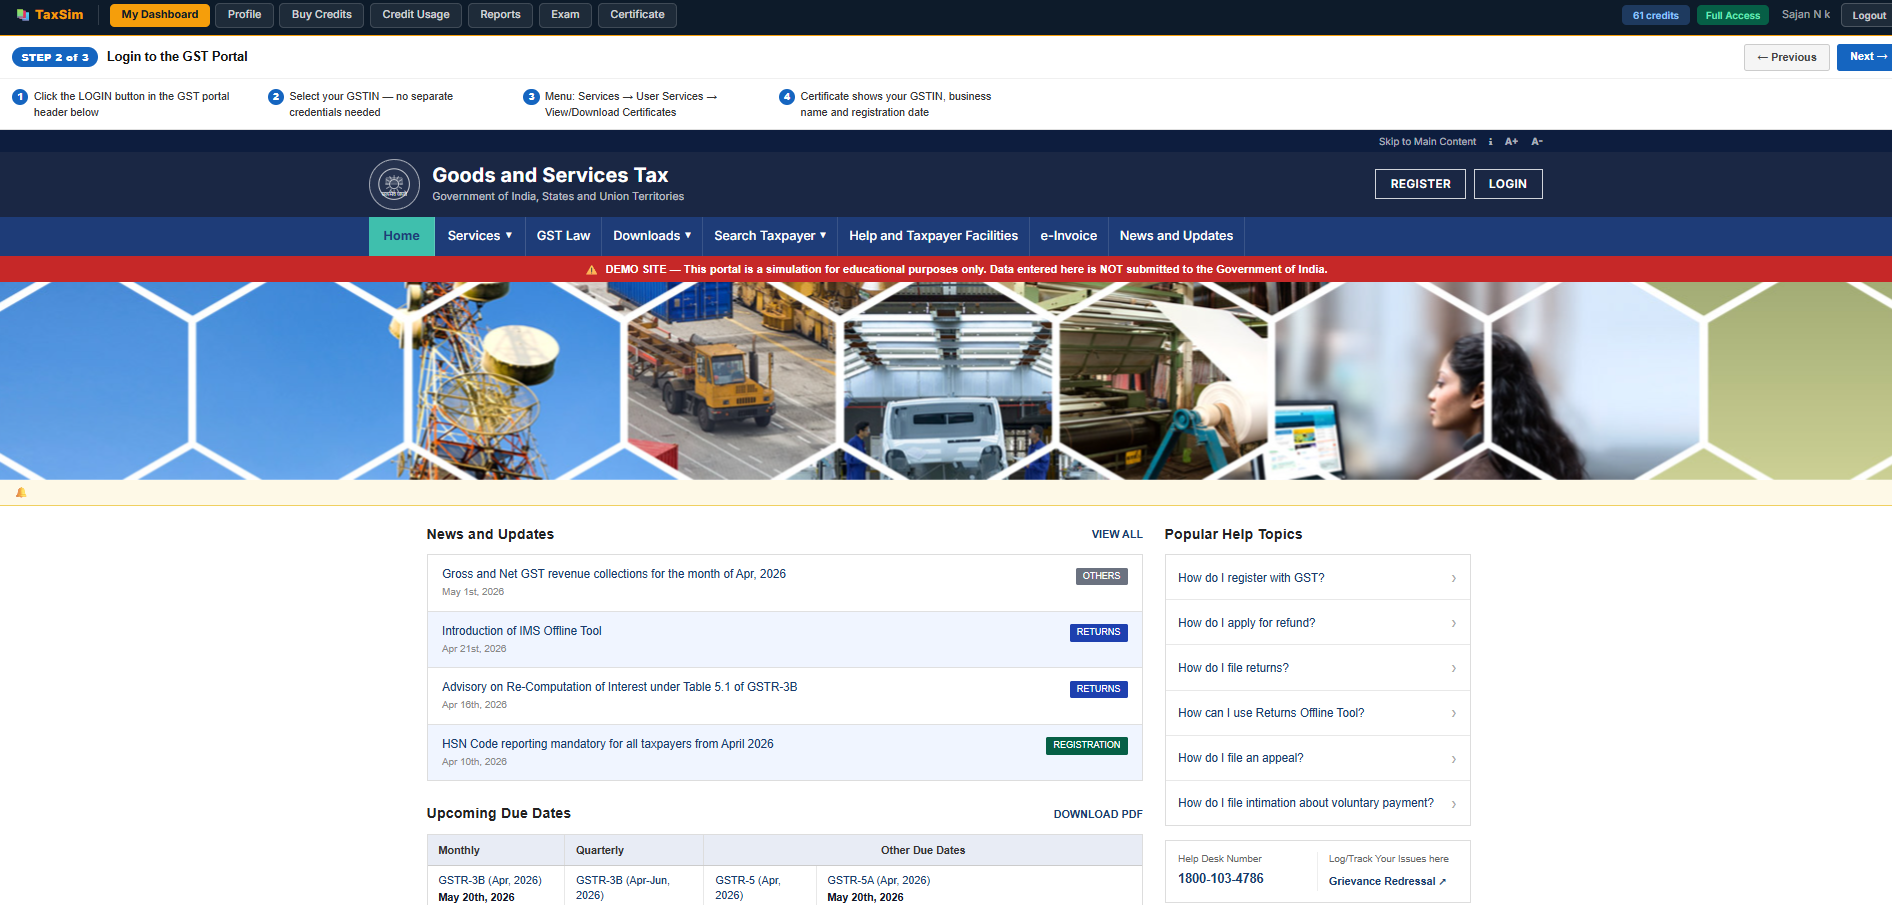
Task: Go to Previous step
Action: click(1786, 57)
